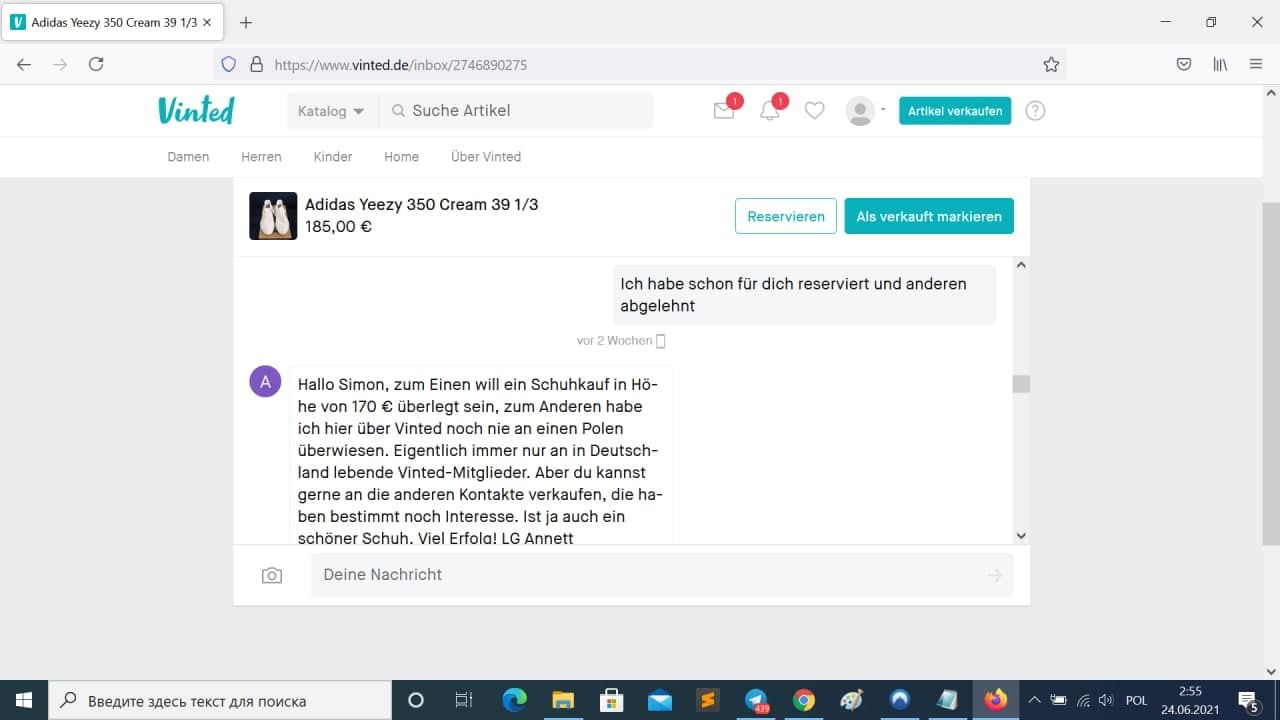This screenshot has width=1280, height=720.
Task: Open Sublime Text from the taskbar
Action: pyautogui.click(x=708, y=700)
